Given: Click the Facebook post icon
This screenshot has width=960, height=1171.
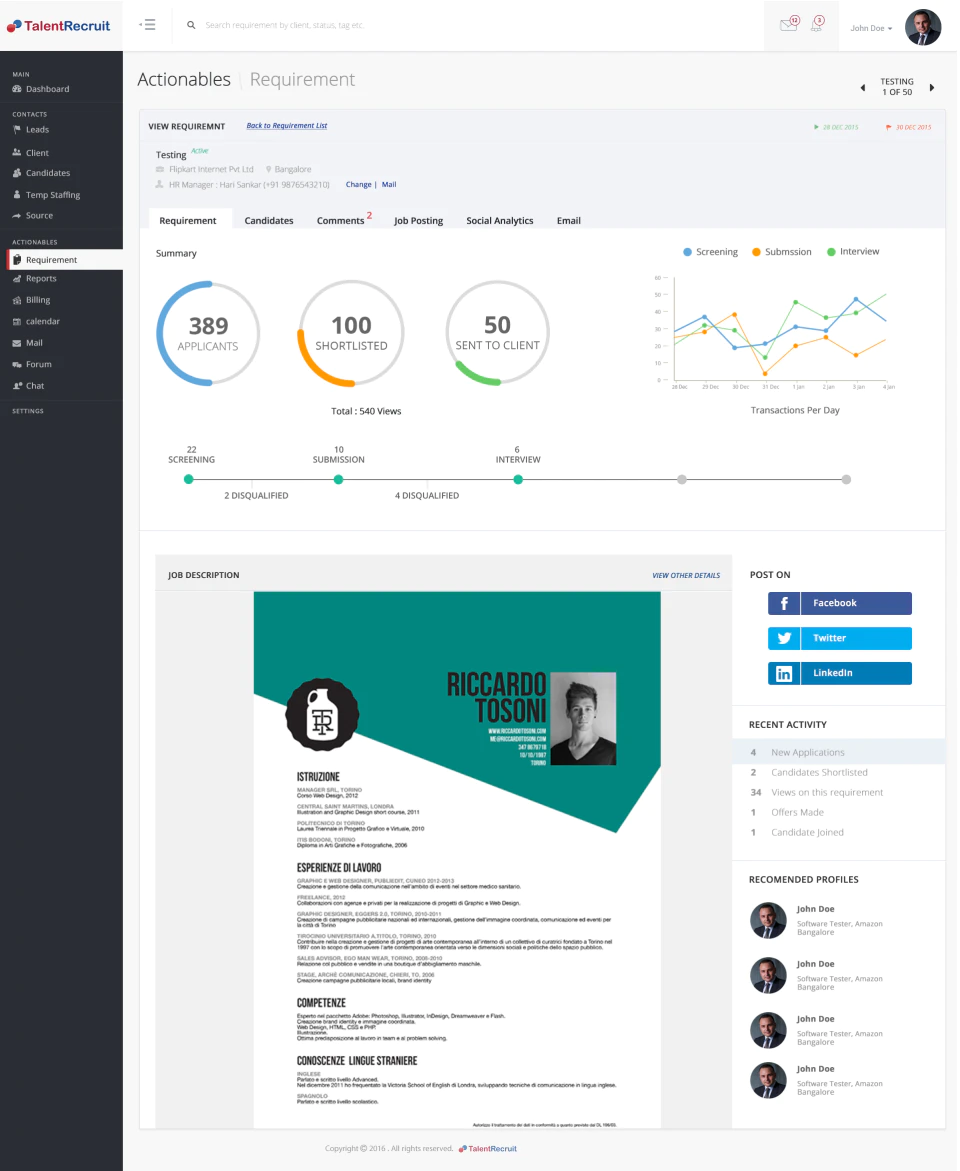Looking at the screenshot, I should pyautogui.click(x=785, y=603).
